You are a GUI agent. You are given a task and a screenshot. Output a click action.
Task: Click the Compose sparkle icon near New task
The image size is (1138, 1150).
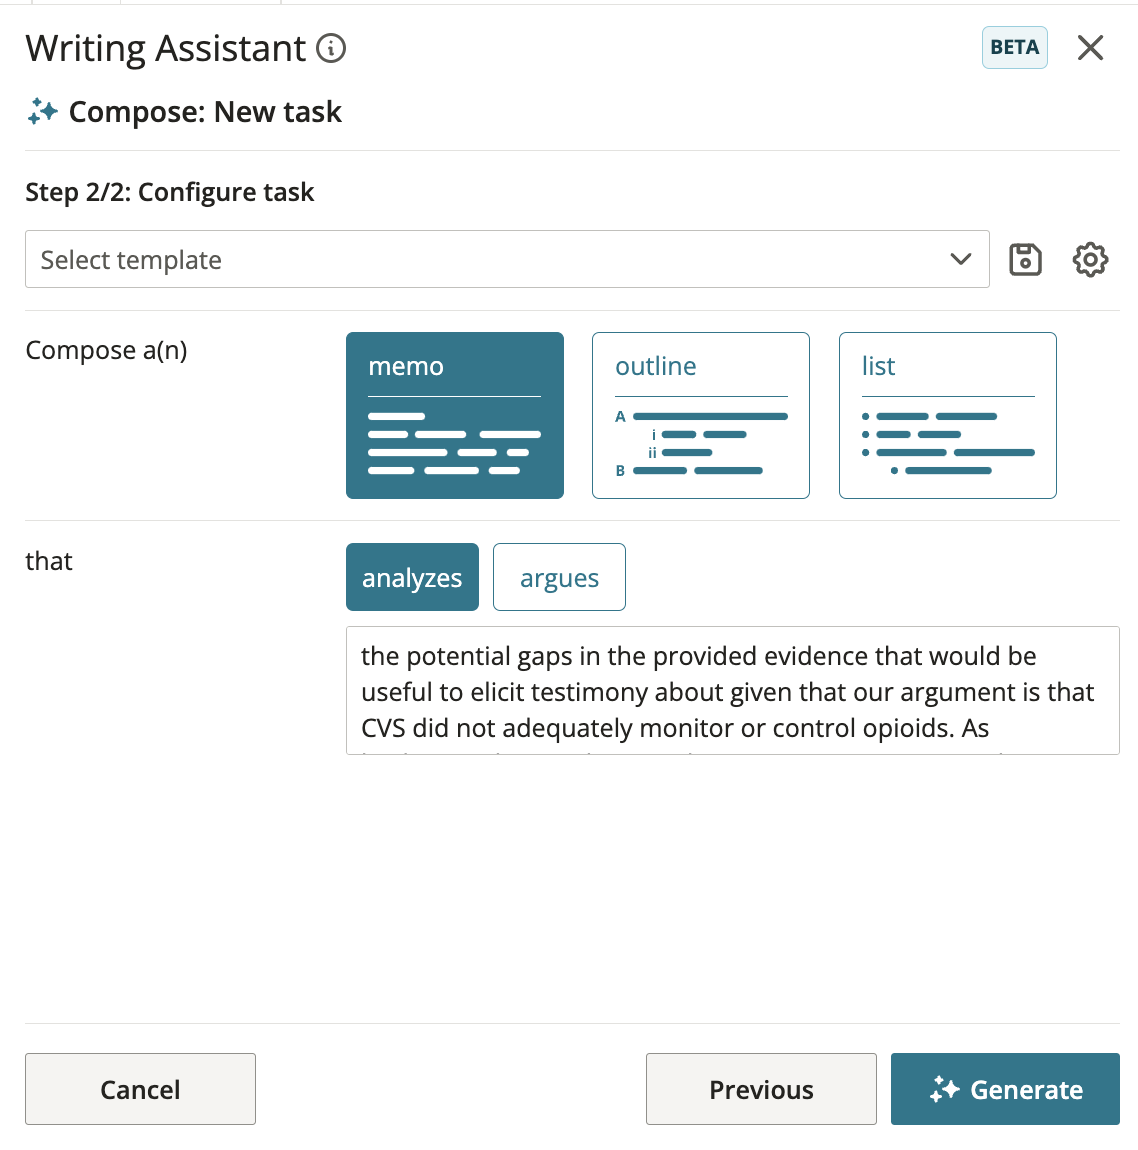(42, 111)
